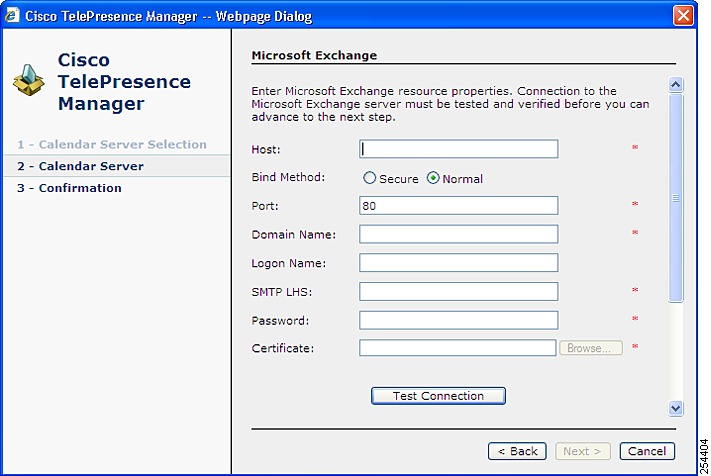Click the vertical scrollbar thumb

[x=676, y=198]
